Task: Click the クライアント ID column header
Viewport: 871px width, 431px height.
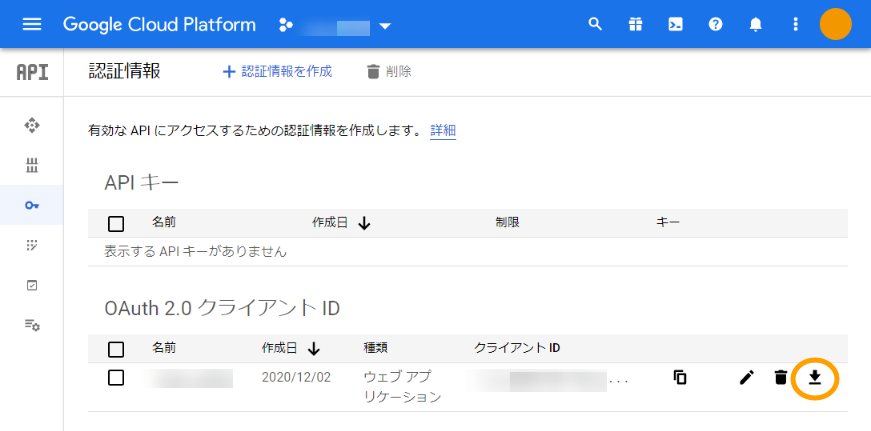Action: [517, 348]
